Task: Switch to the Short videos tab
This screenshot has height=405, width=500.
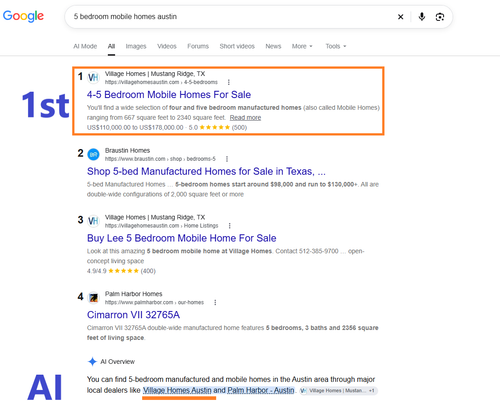Action: [237, 46]
